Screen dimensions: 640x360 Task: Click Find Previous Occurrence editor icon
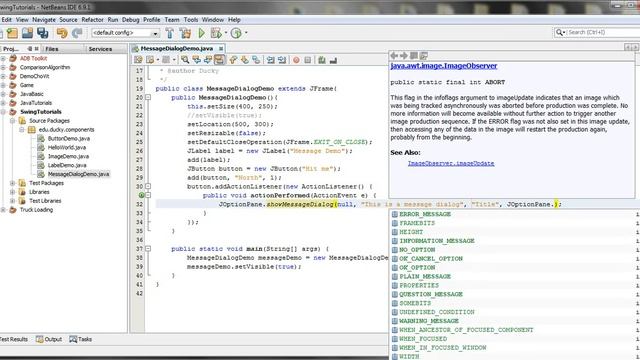coord(196,60)
